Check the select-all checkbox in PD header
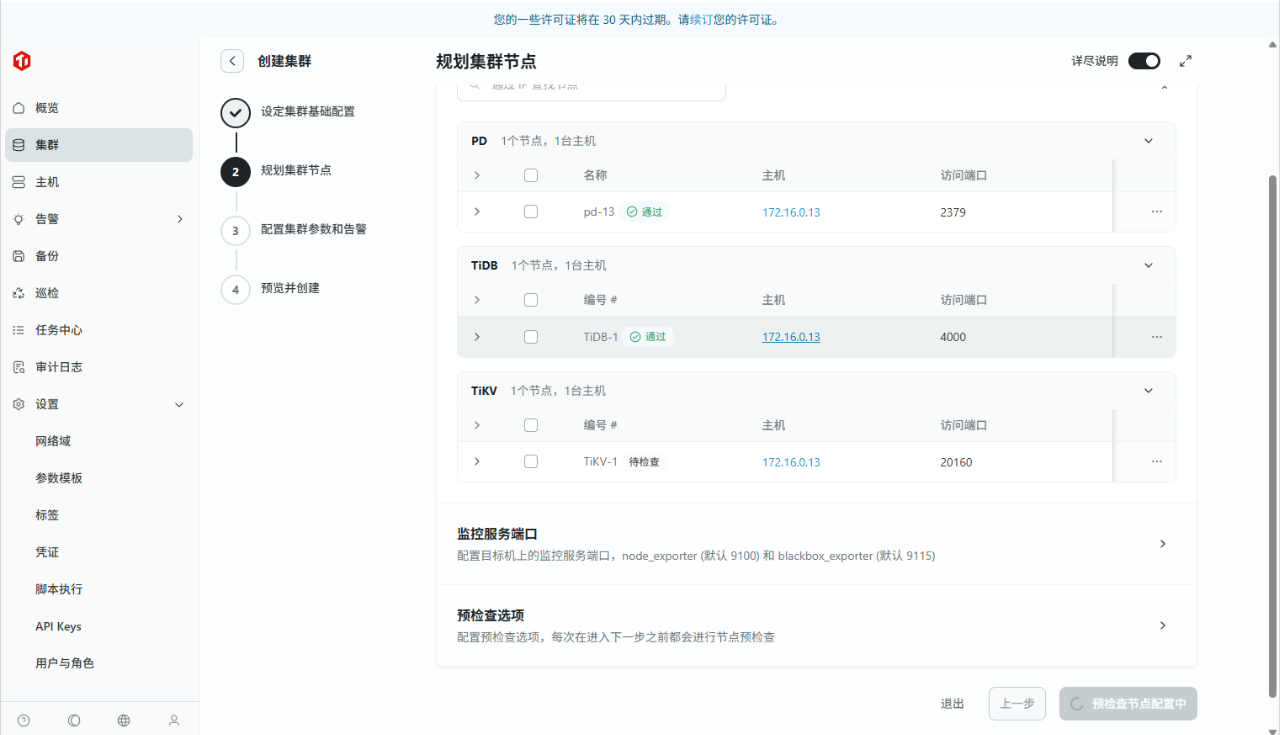The image size is (1280, 735). pyautogui.click(x=531, y=175)
